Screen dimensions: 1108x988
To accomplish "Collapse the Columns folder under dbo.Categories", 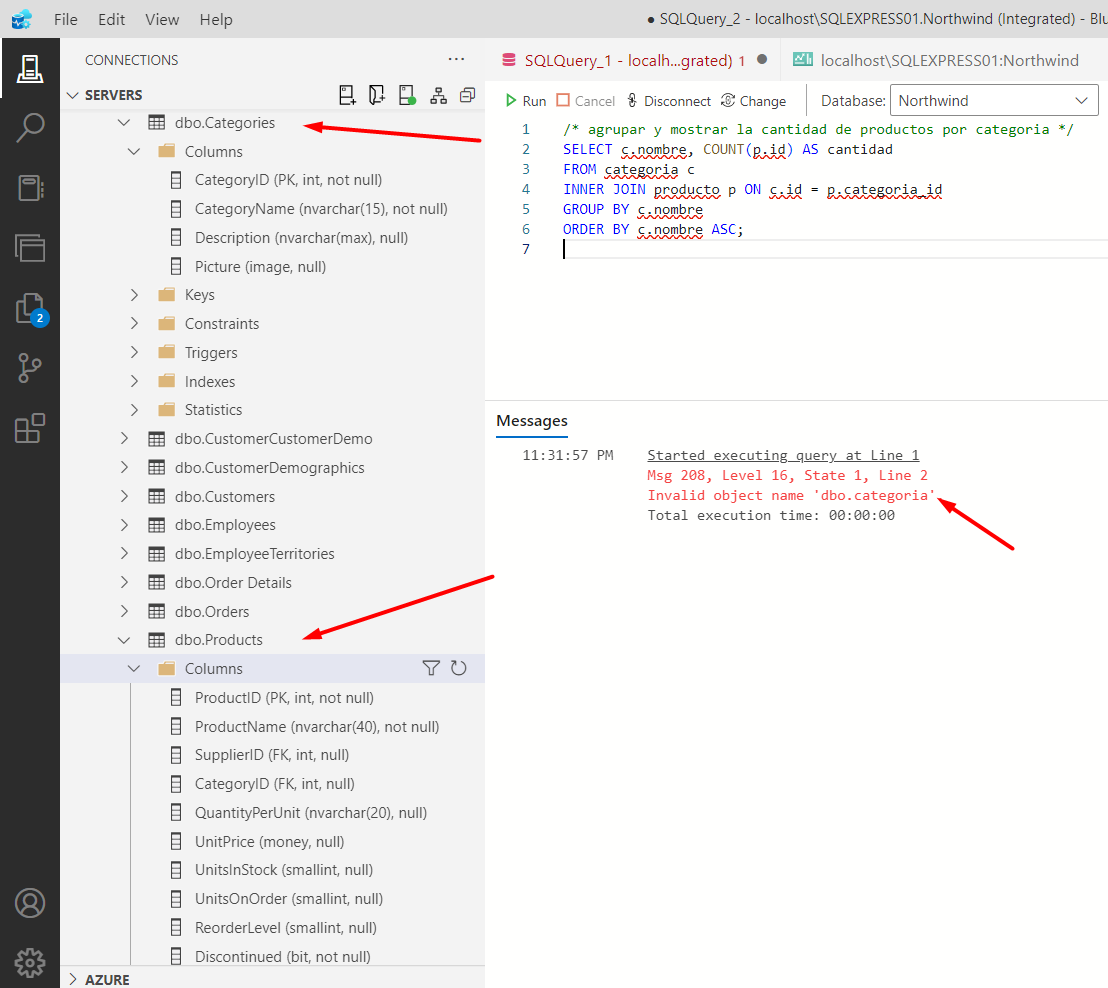I will pos(133,151).
